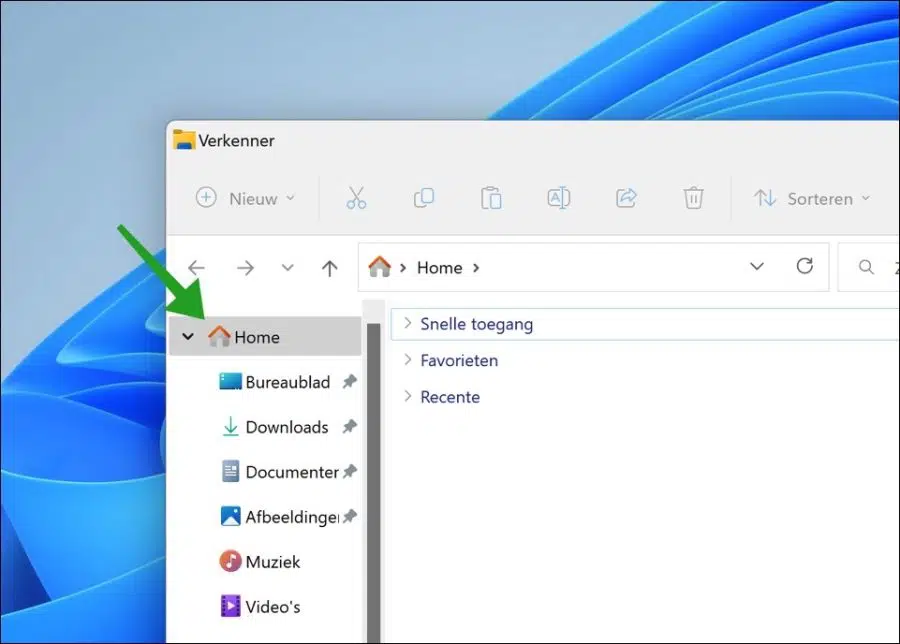Screen dimensions: 900x644
Task: Open Muziek in the sidebar
Action: coord(259,561)
